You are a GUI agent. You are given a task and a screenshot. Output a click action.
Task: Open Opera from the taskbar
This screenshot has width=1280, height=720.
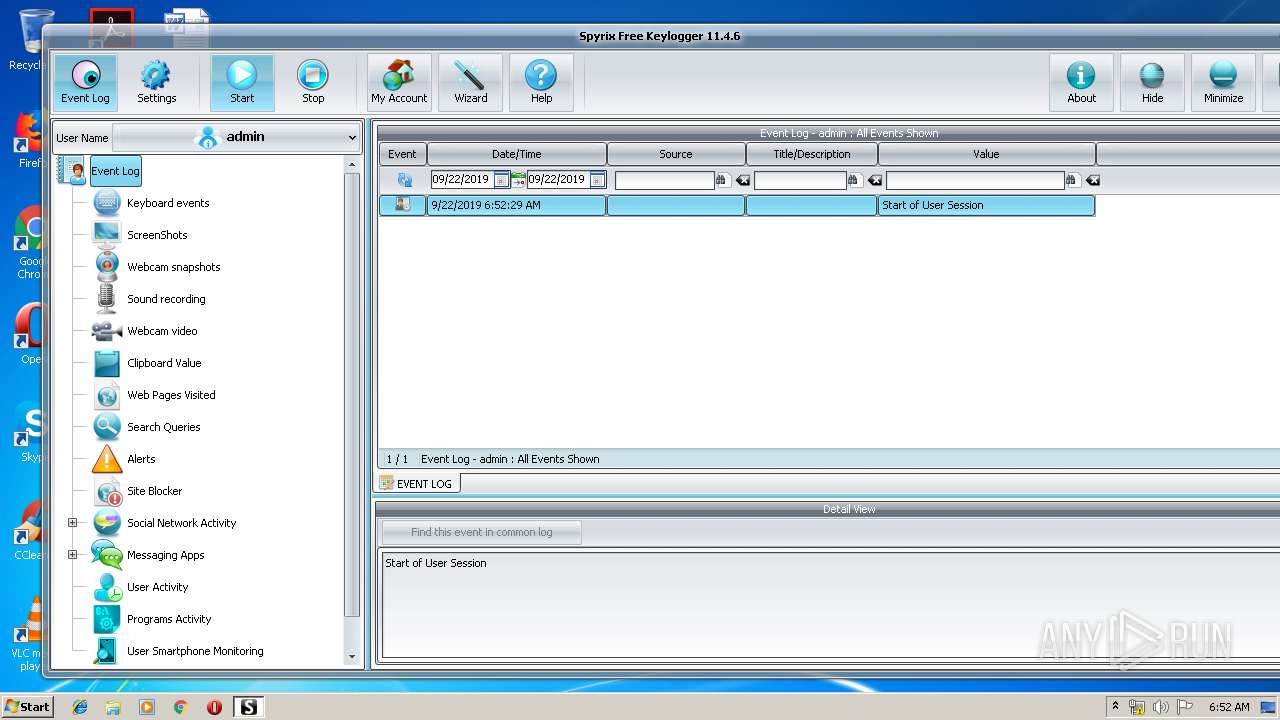tap(214, 707)
